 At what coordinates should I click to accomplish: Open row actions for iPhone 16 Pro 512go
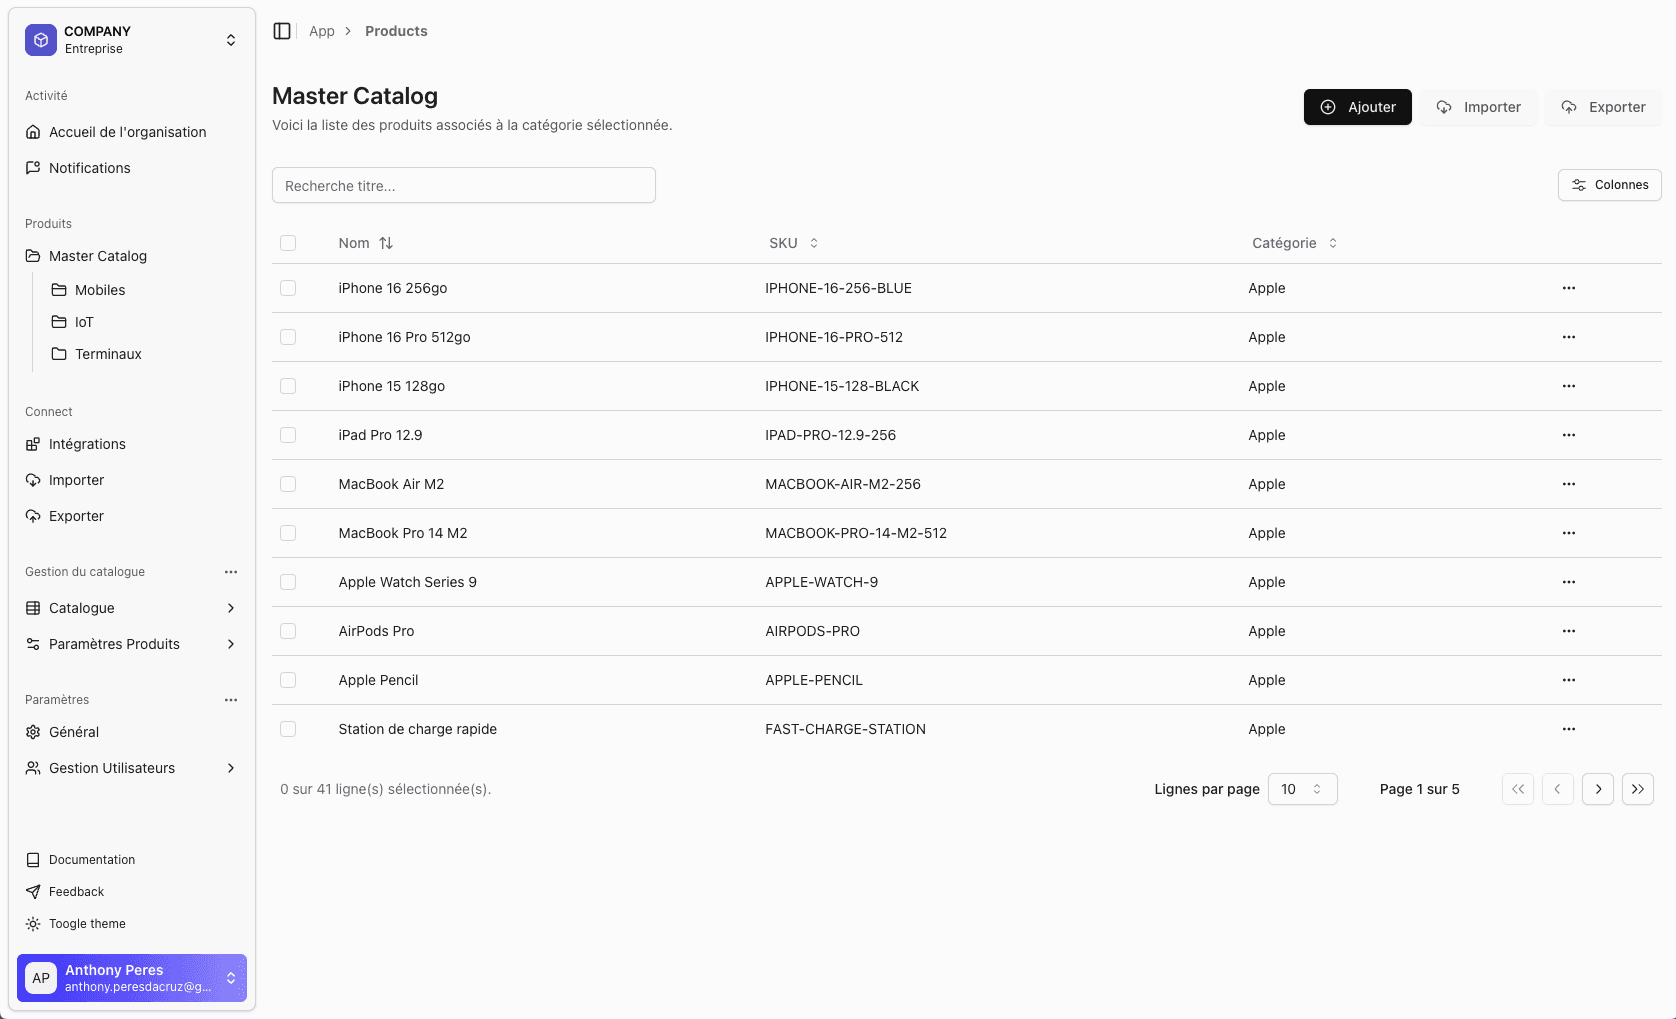(x=1569, y=337)
